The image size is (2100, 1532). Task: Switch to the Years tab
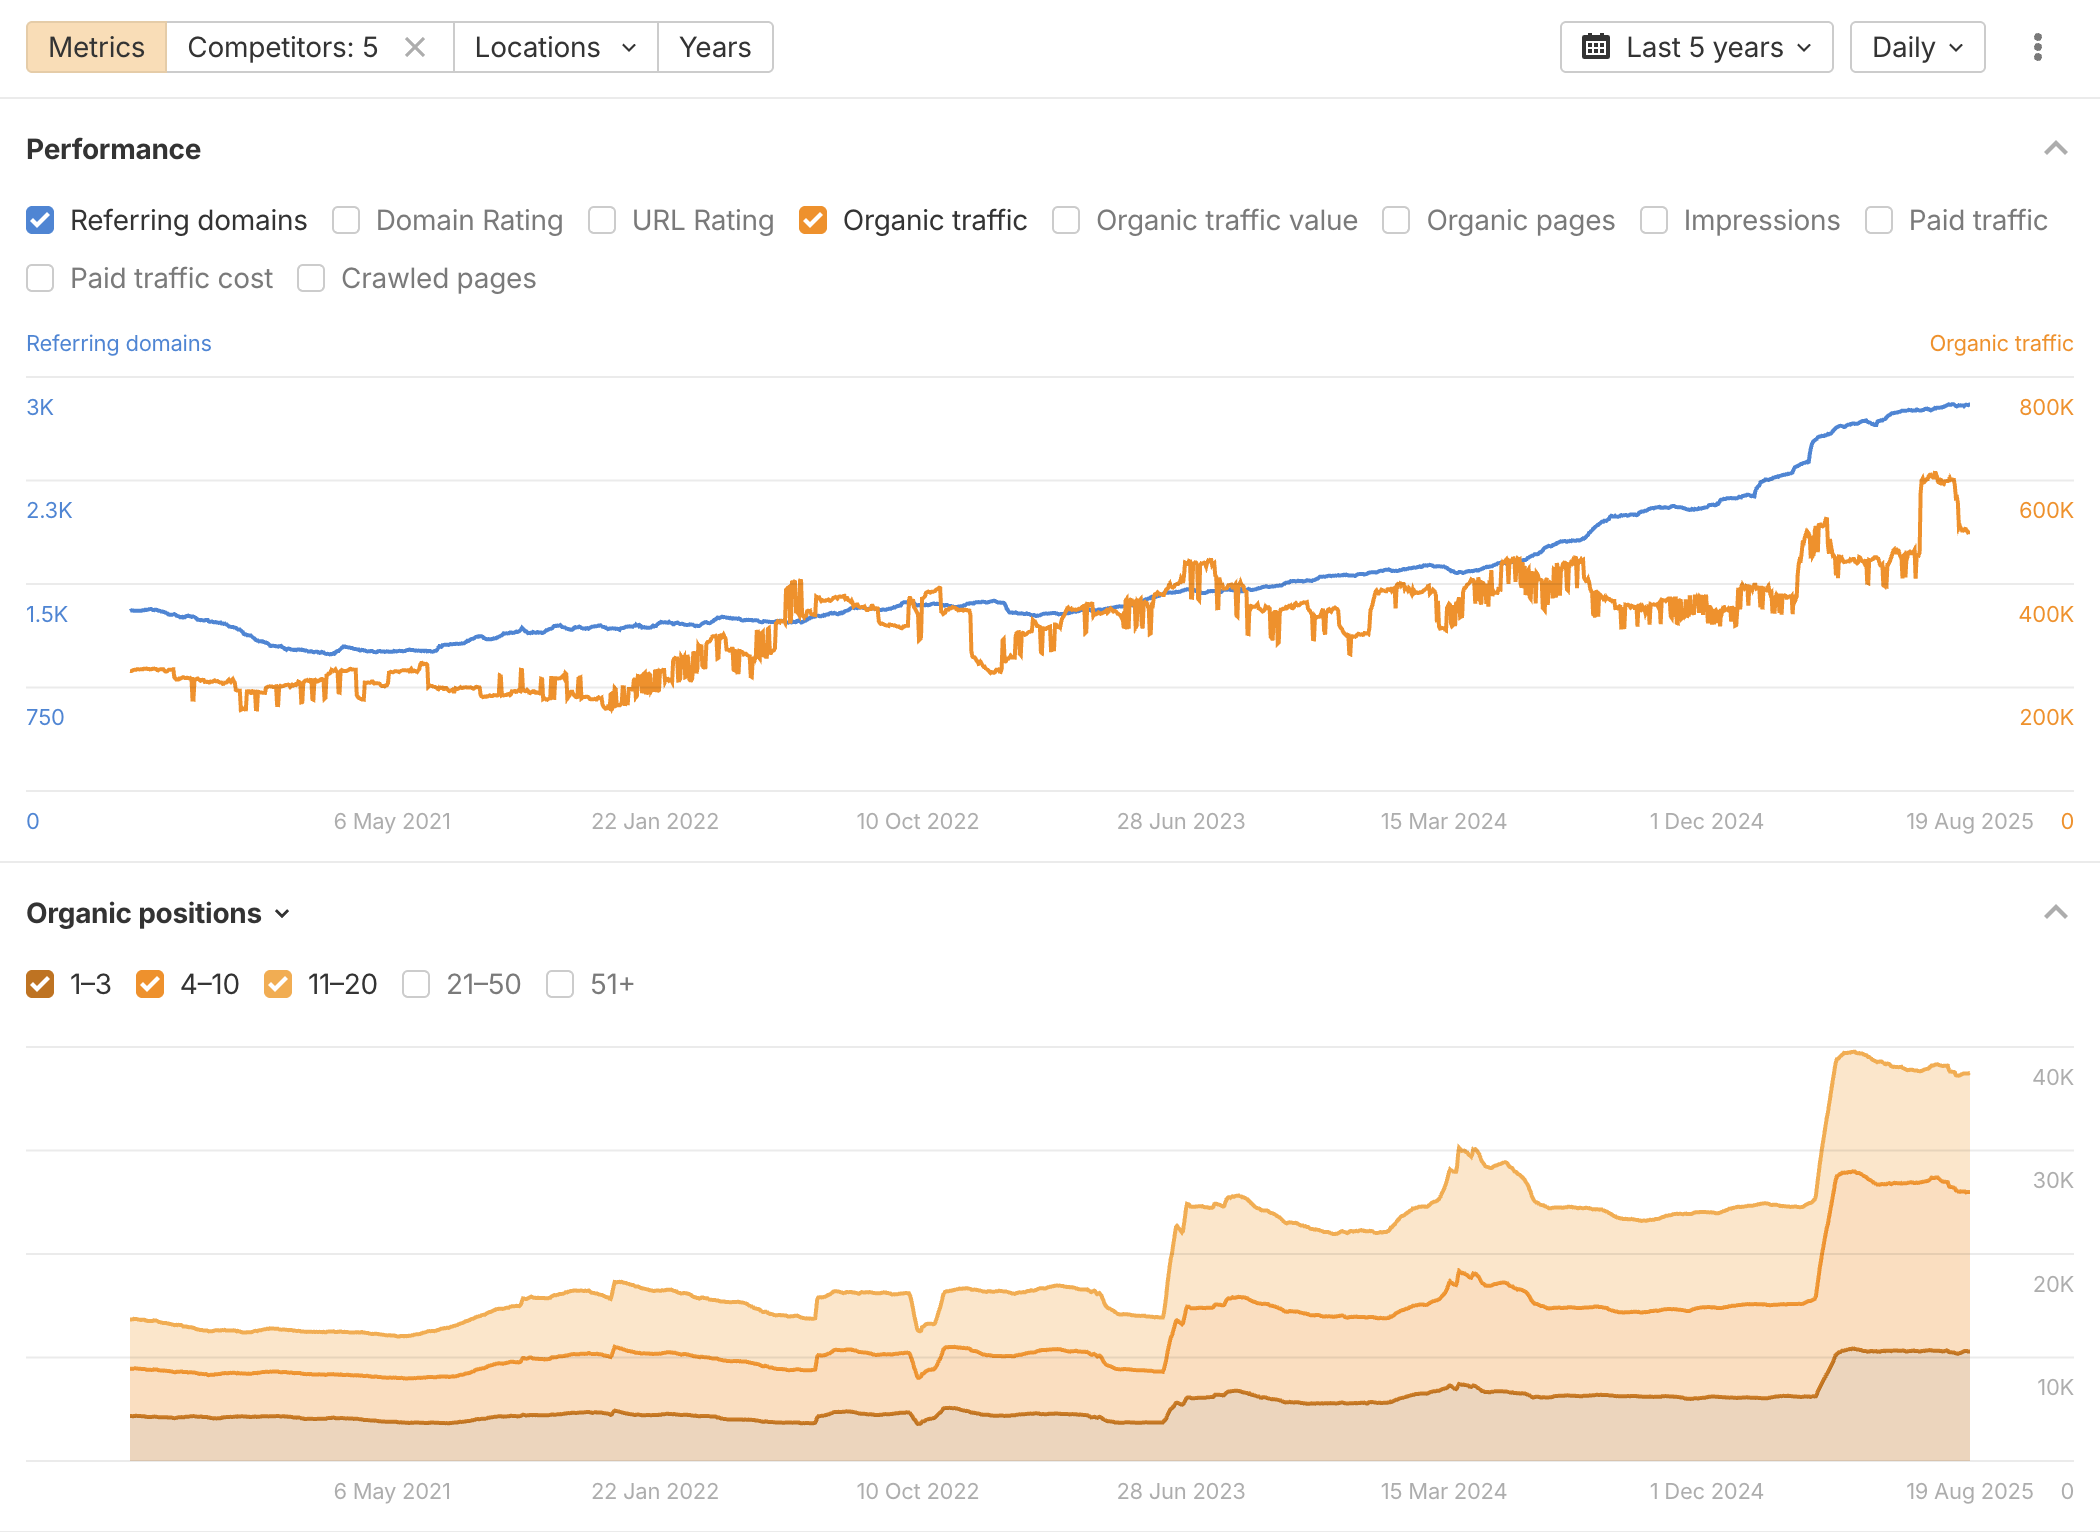714,47
